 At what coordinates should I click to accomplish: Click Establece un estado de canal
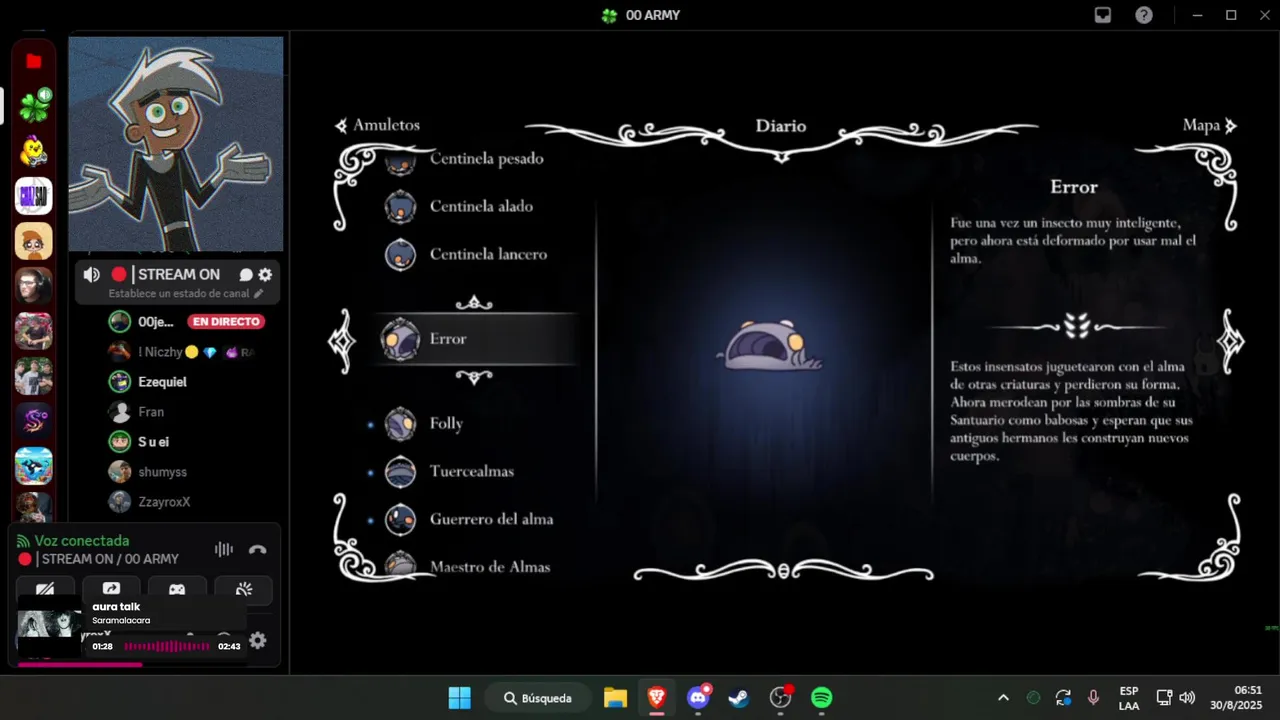tap(179, 294)
